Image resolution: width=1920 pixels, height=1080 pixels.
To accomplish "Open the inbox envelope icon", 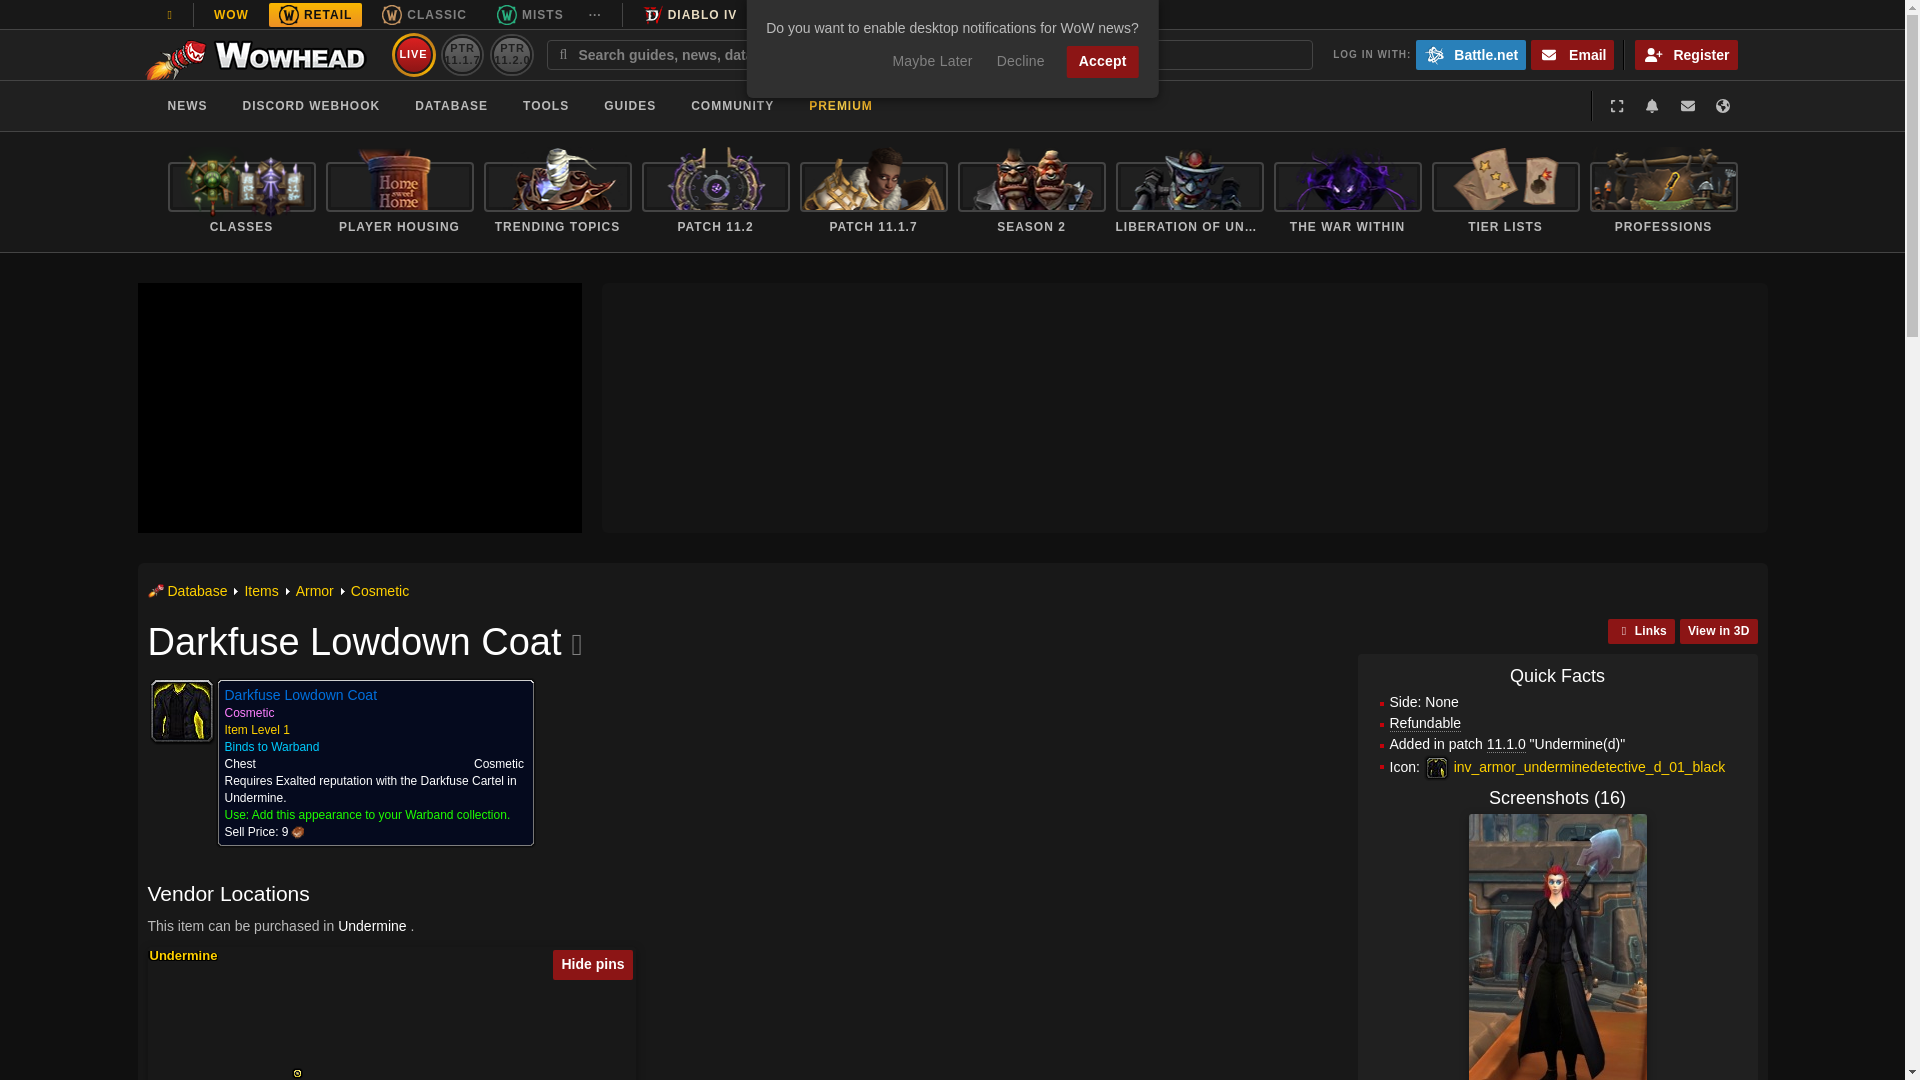I will click(1688, 106).
